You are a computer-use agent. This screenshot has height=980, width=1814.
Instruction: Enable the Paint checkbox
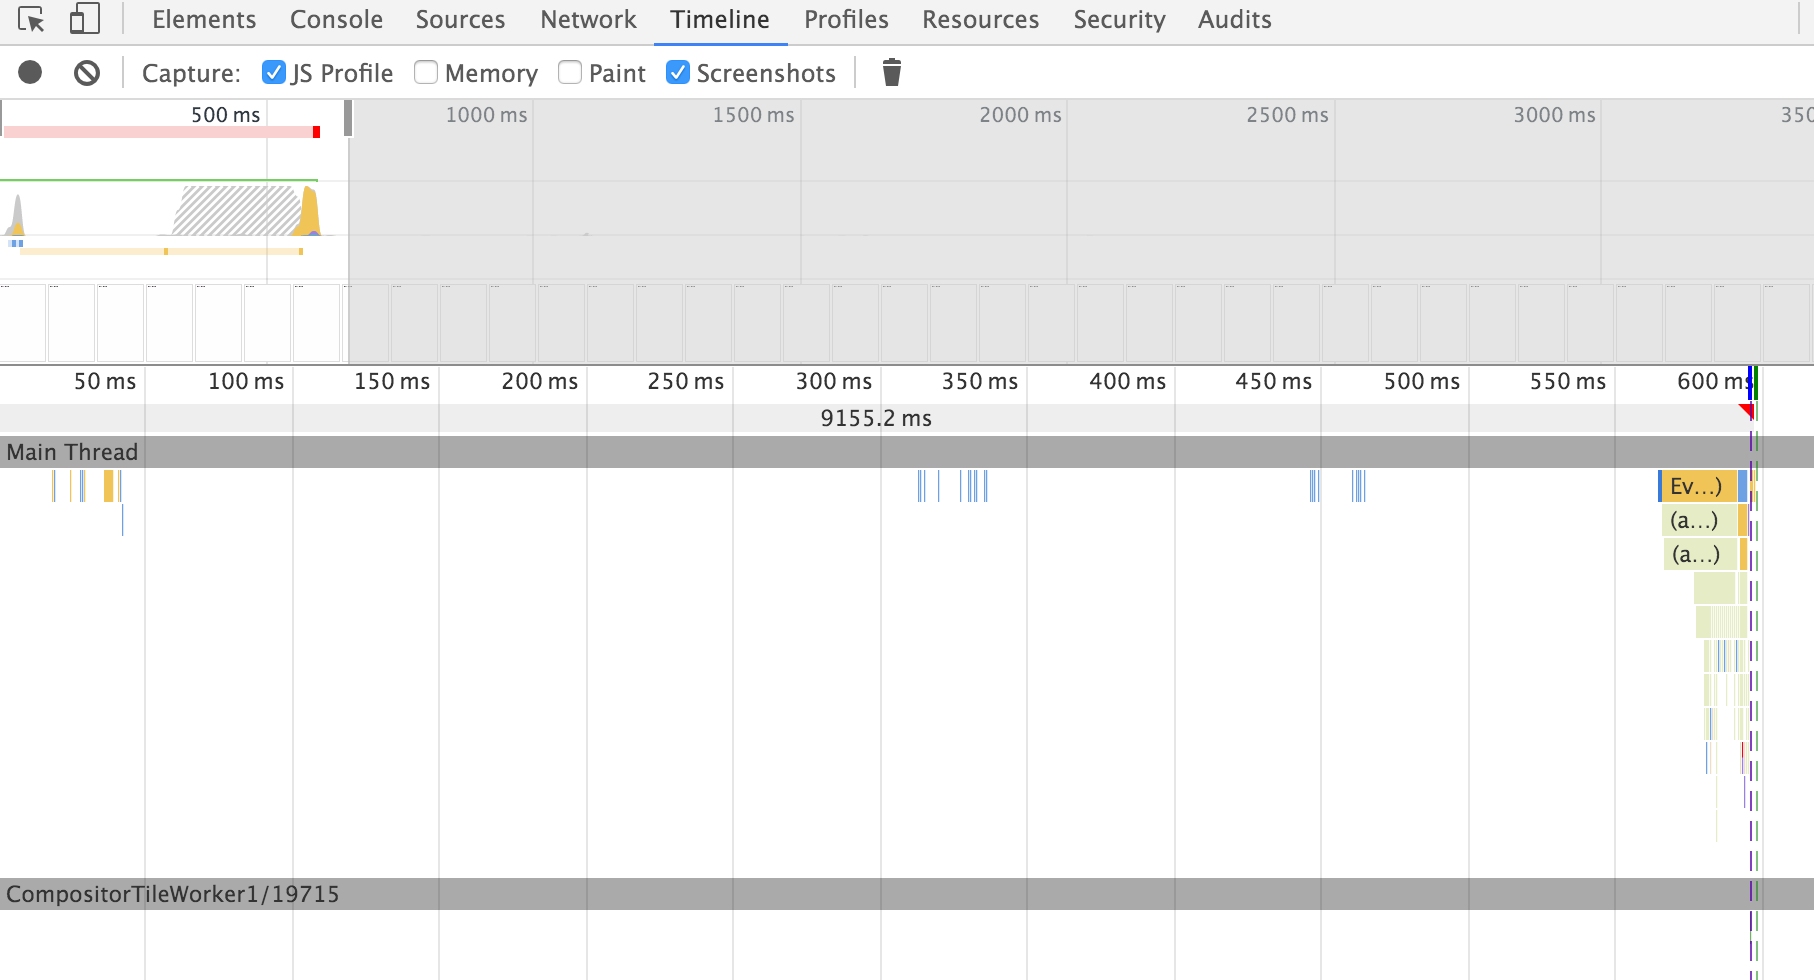tap(570, 72)
